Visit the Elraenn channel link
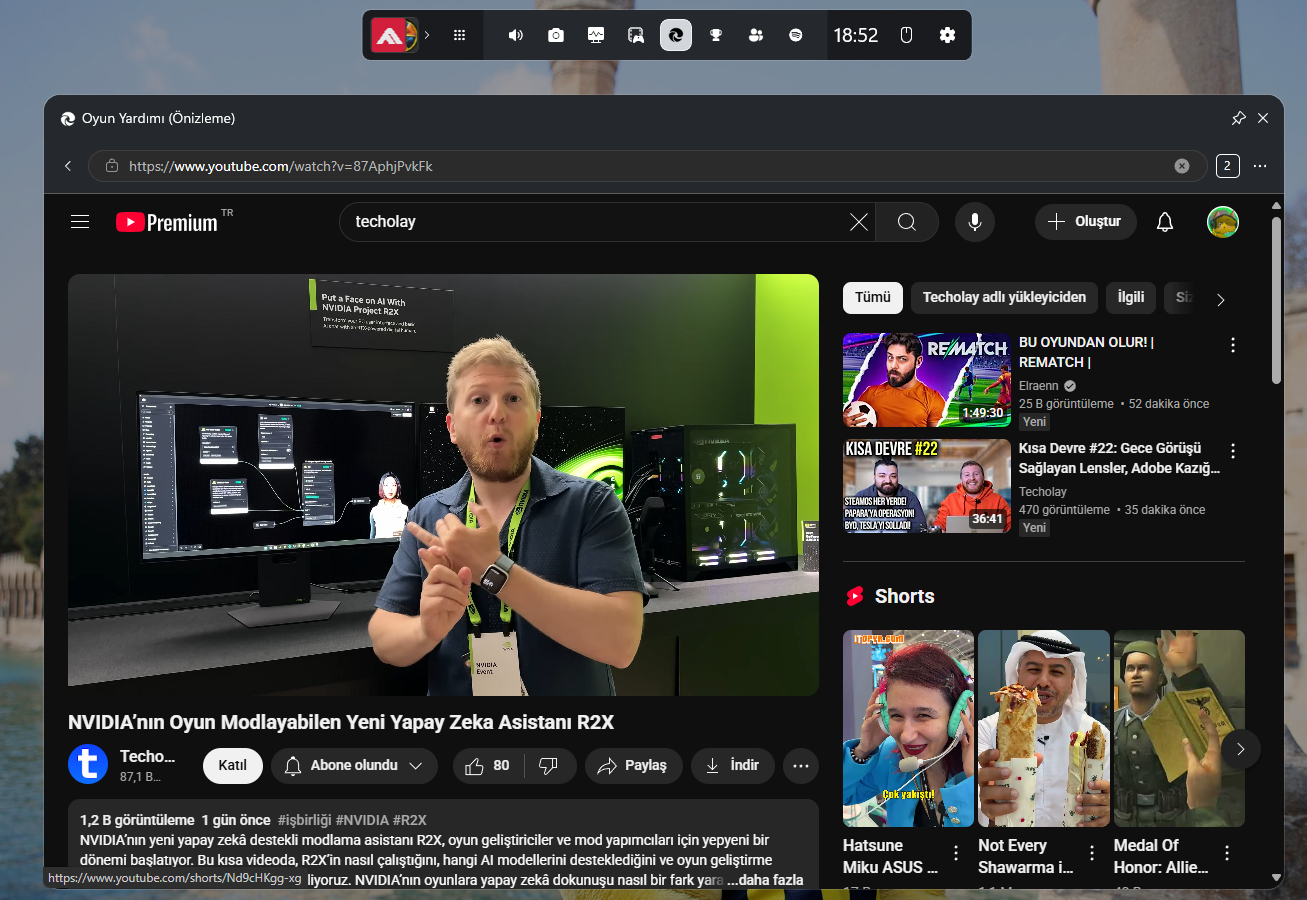Viewport: 1307px width, 900px height. (1040, 386)
